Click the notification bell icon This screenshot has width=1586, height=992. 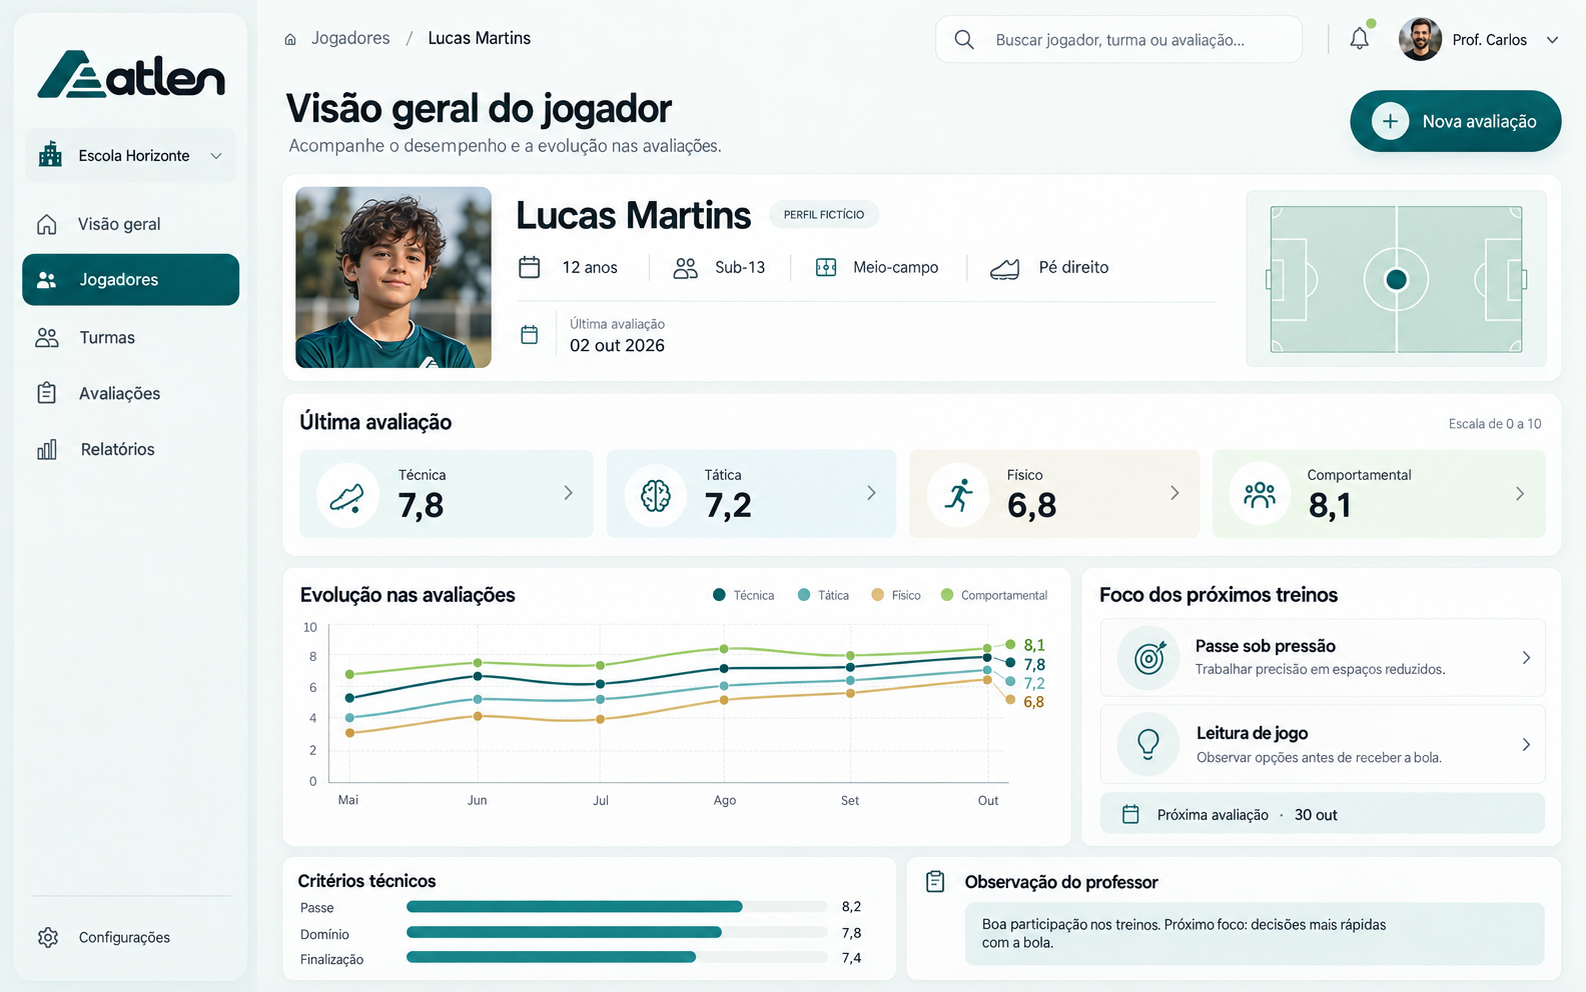point(1359,39)
